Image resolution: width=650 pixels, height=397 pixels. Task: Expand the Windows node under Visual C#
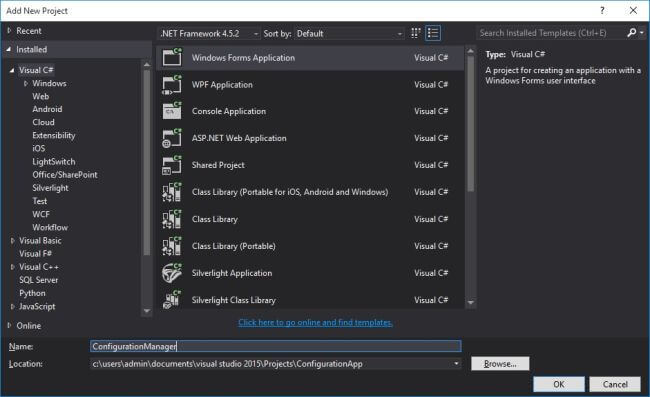click(26, 83)
